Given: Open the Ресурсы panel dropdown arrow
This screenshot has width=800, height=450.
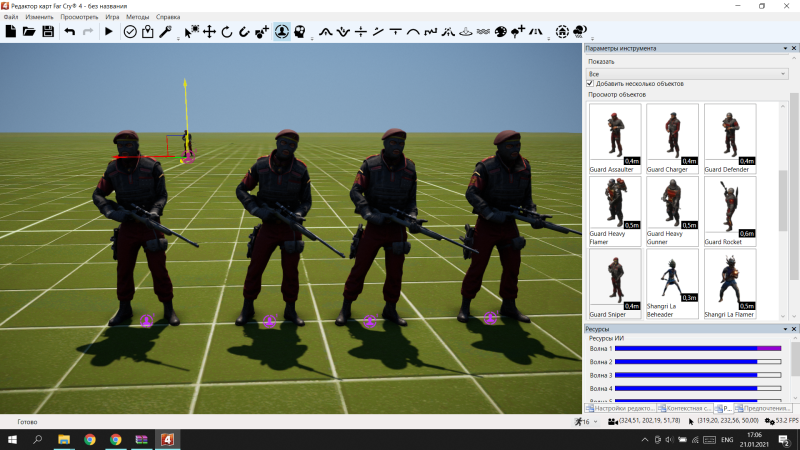Looking at the screenshot, I should [785, 329].
